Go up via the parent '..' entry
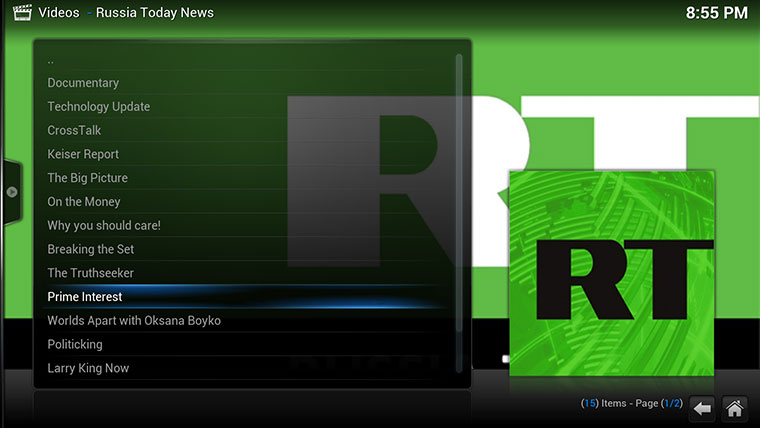The image size is (760, 428). pos(246,61)
